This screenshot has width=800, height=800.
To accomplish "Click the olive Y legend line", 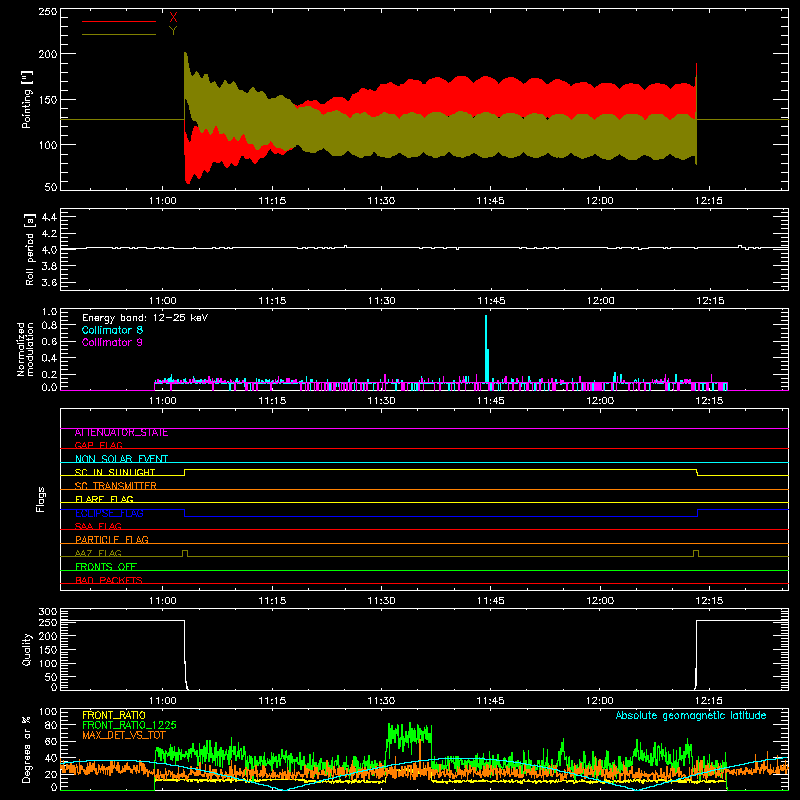I will coord(119,34).
